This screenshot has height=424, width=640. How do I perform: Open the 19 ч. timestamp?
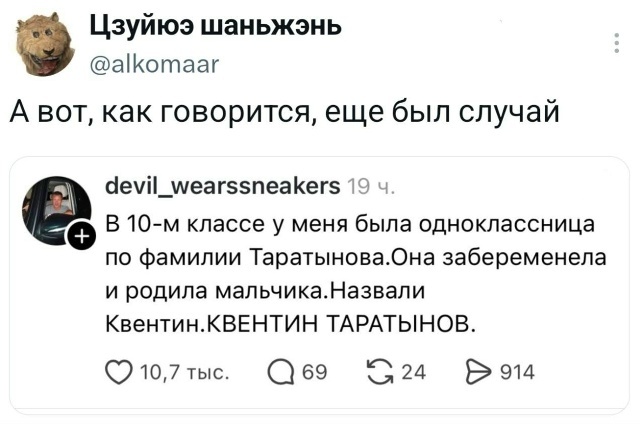pos(371,187)
